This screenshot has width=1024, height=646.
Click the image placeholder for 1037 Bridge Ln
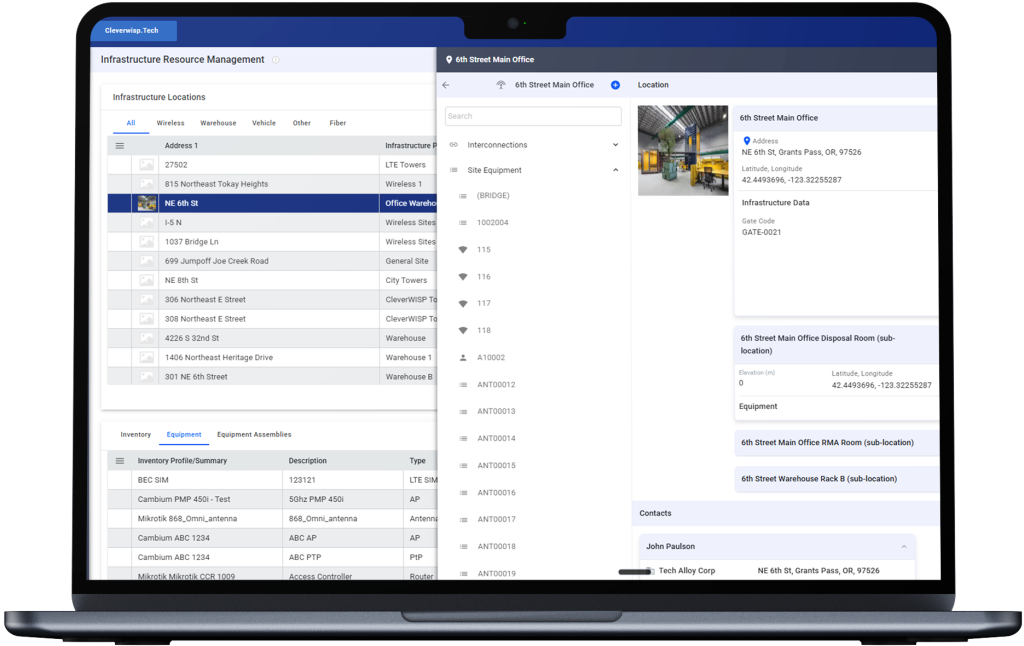146,242
